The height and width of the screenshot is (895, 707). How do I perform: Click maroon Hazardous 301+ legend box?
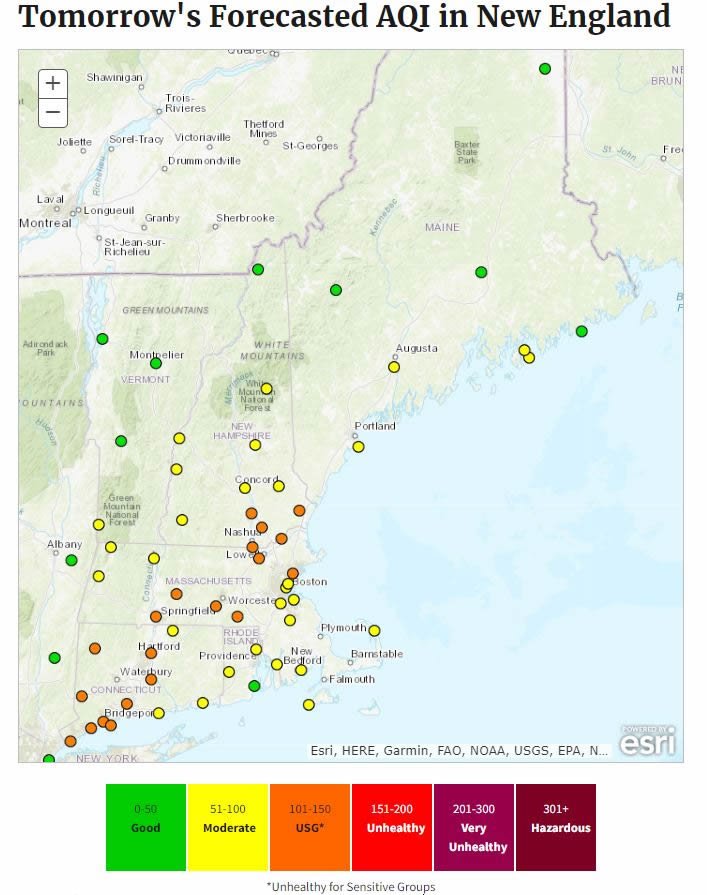pyautogui.click(x=556, y=827)
